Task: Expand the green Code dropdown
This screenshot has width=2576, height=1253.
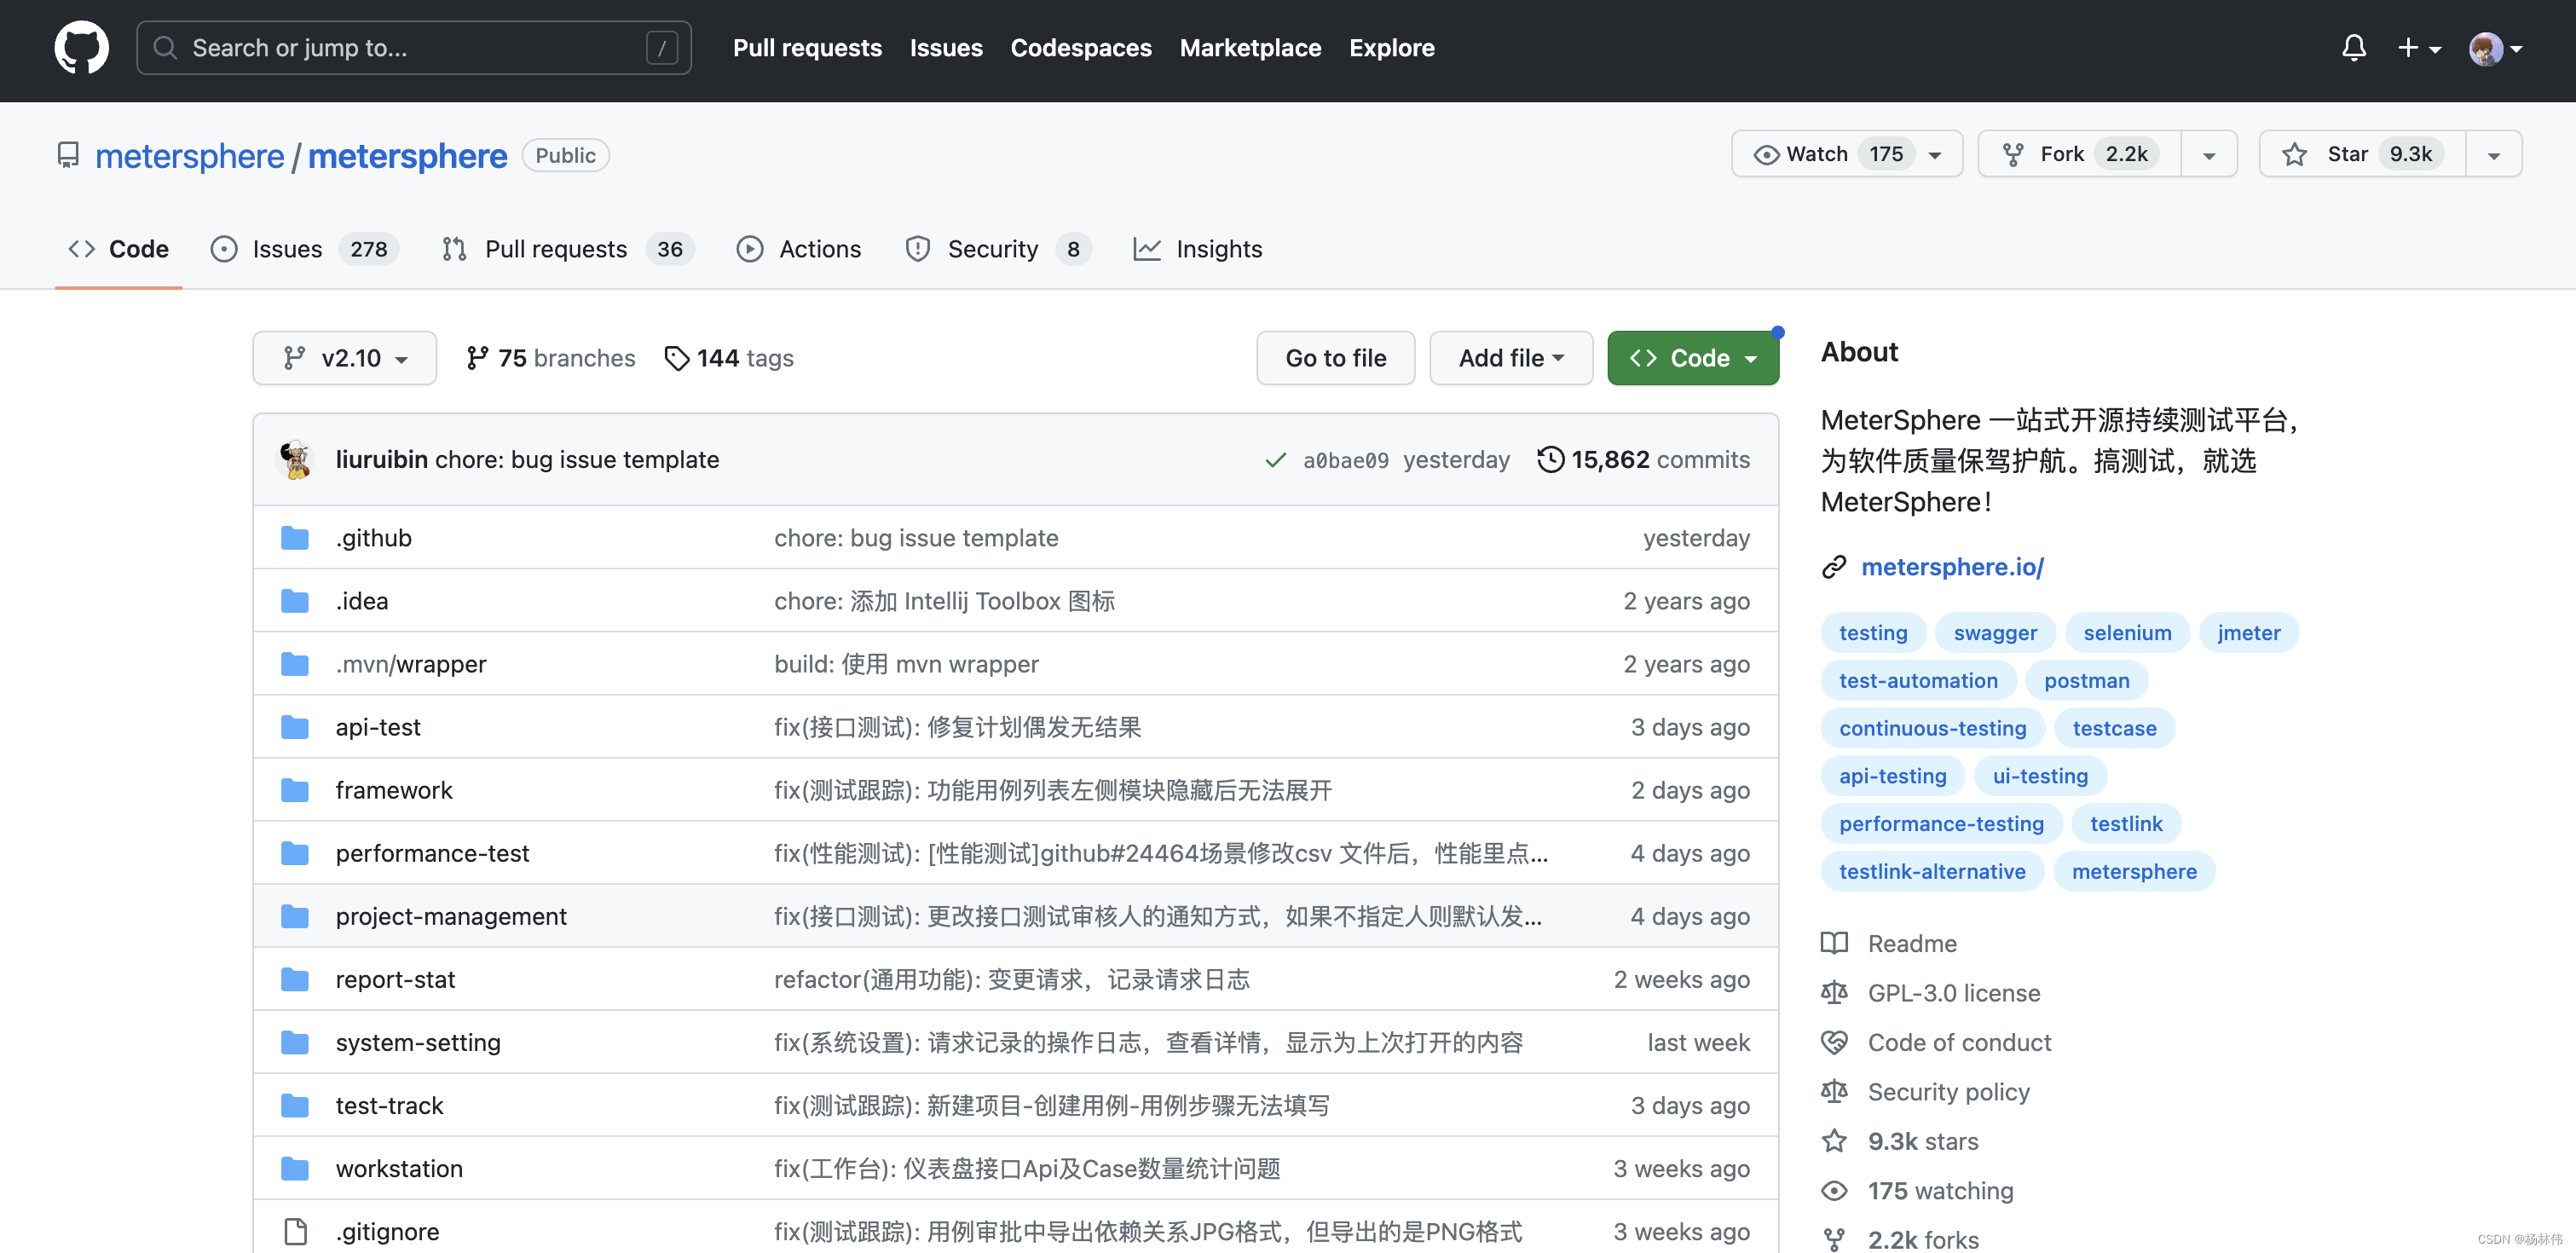Action: 1692,358
